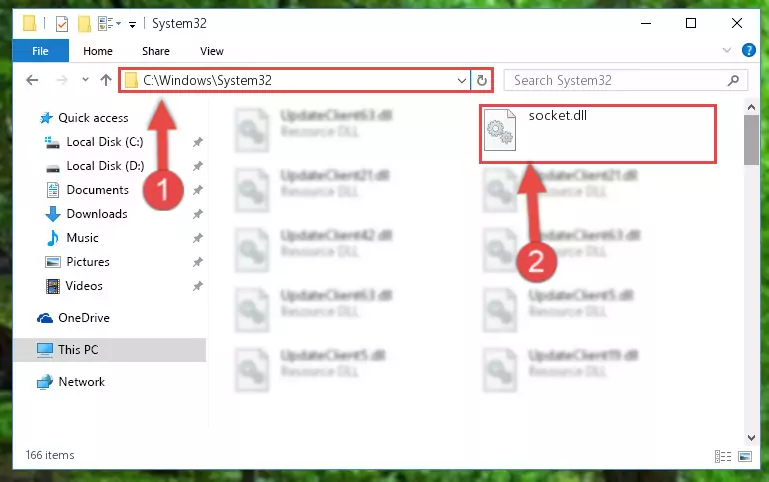Viewport: 769px width, 482px height.
Task: Click Properties icon in quick access toolbar
Action: 62,24
